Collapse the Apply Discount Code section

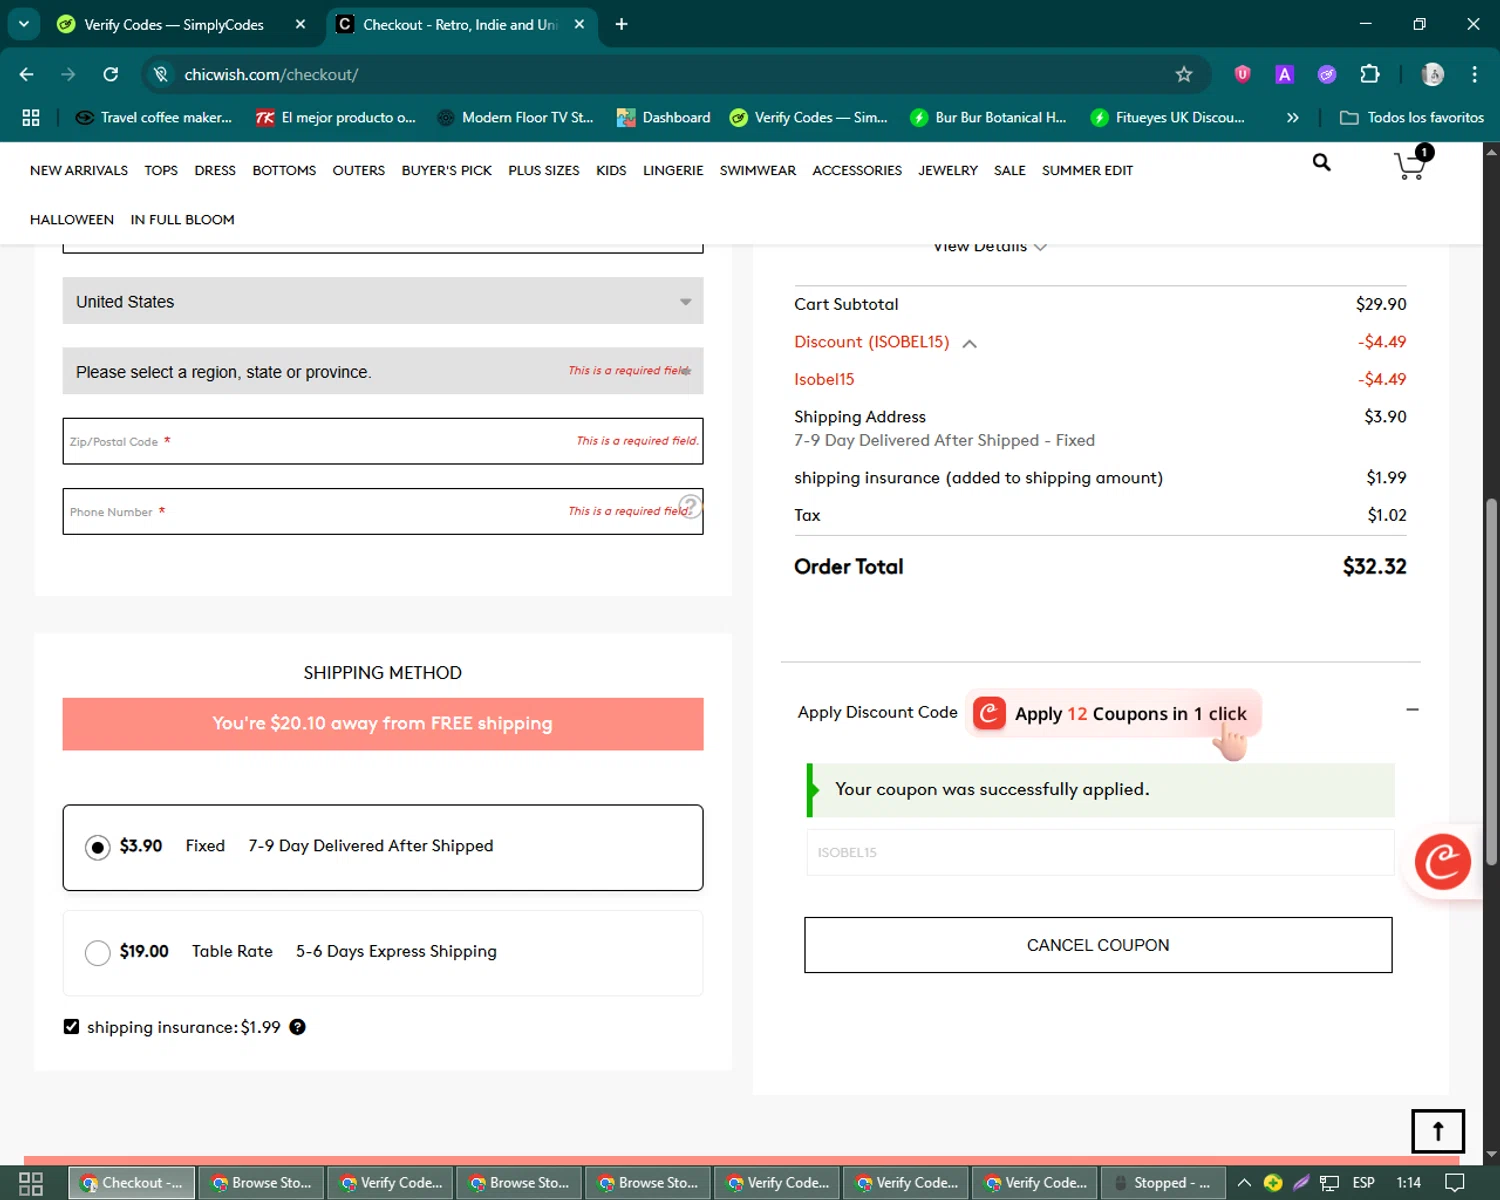click(x=1412, y=710)
